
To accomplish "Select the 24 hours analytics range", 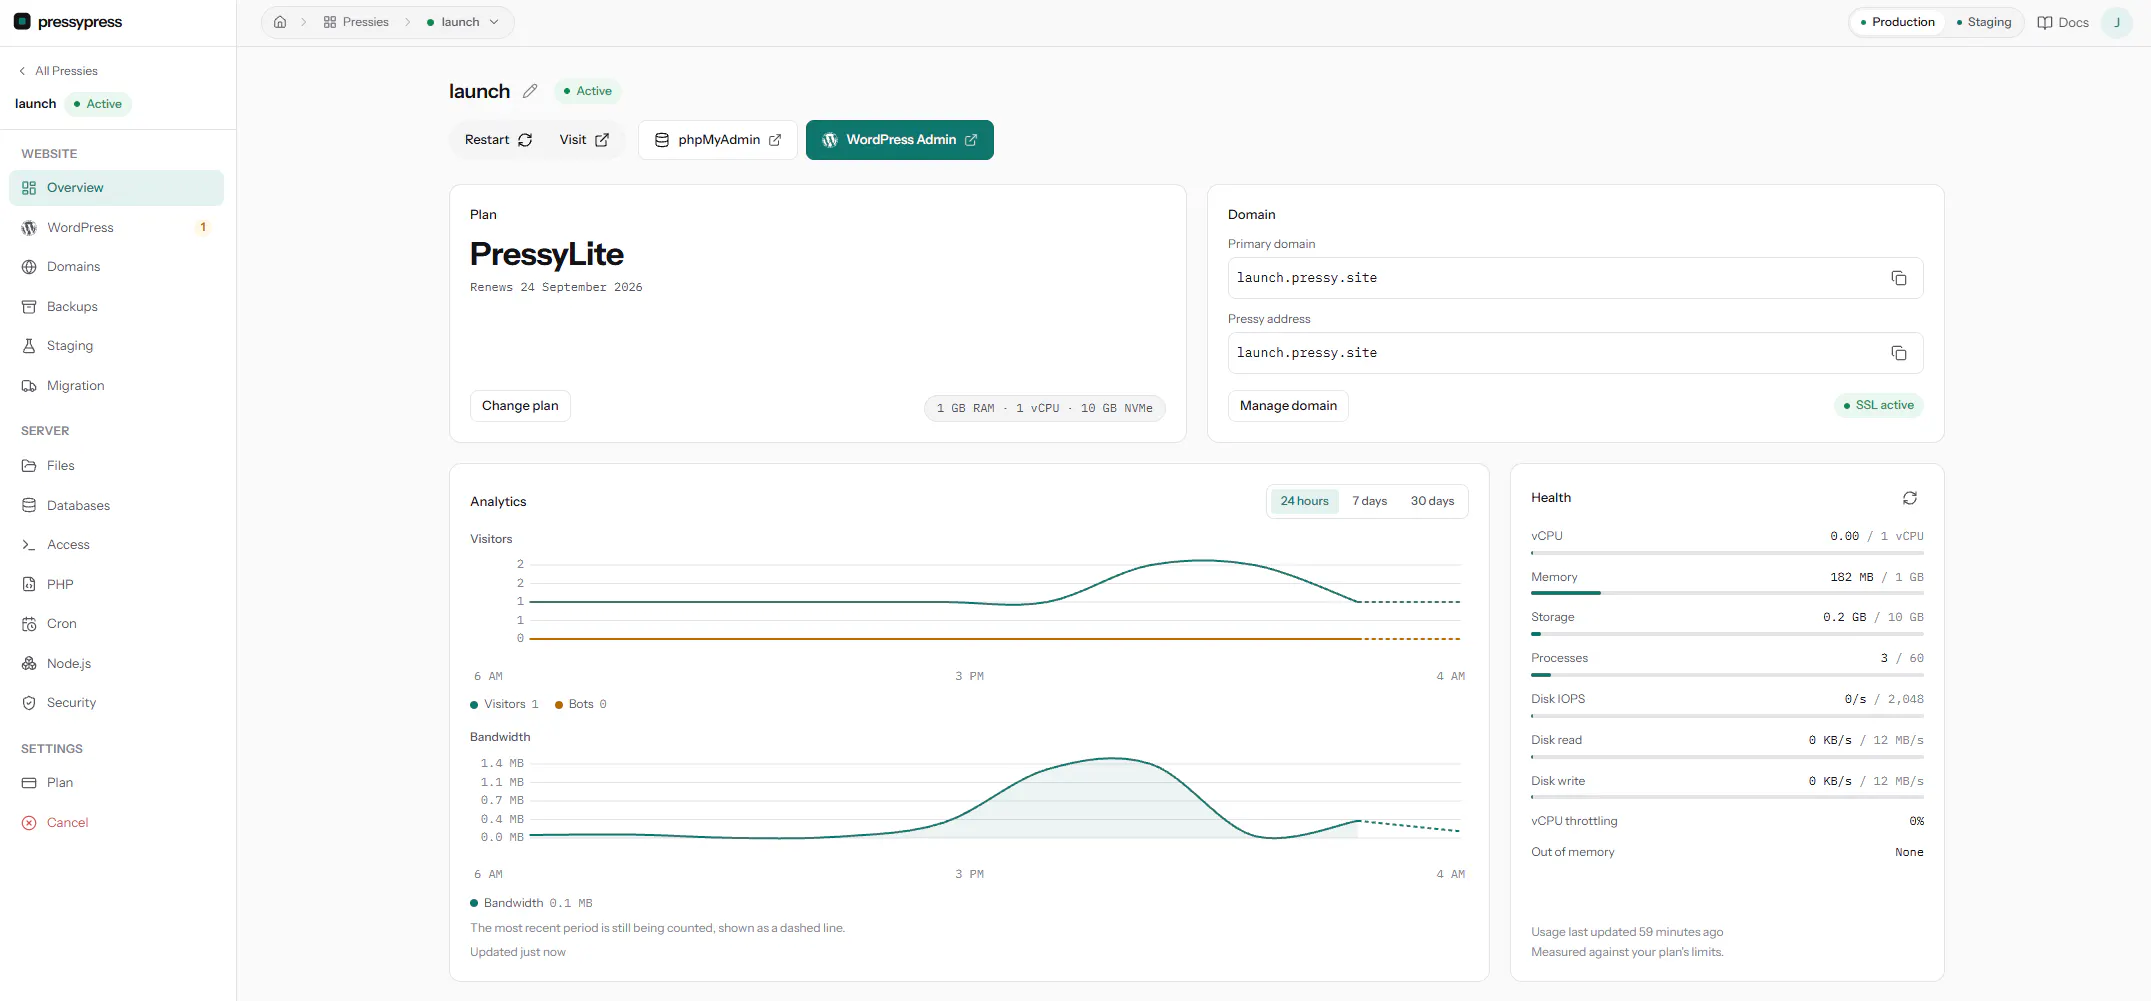I will tap(1304, 501).
